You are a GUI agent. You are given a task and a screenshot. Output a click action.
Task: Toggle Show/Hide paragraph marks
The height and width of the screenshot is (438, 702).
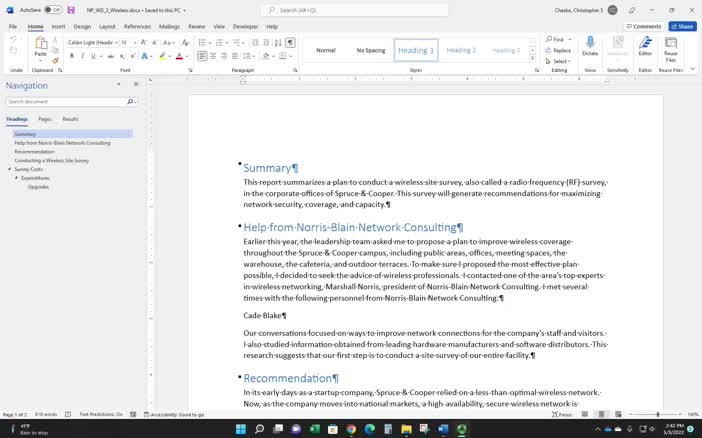point(291,42)
